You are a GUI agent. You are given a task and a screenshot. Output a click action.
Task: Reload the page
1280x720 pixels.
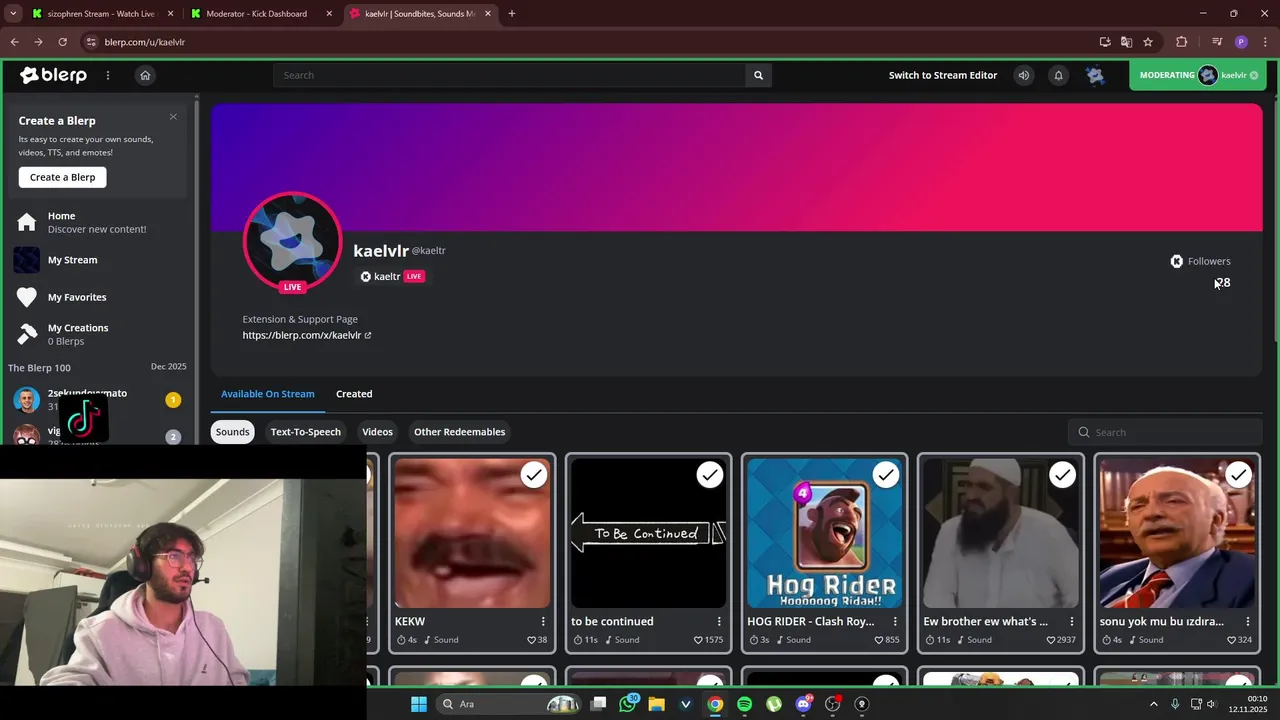62,42
